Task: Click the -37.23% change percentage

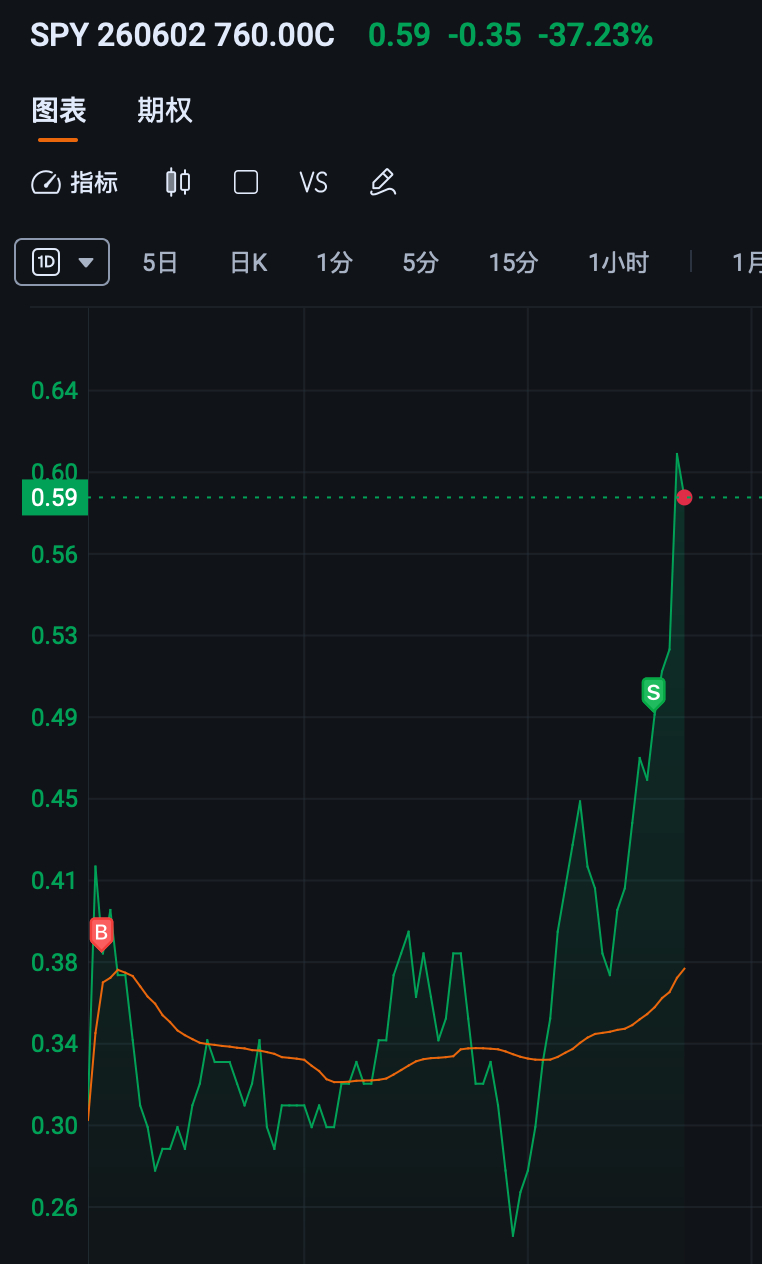Action: 595,36
